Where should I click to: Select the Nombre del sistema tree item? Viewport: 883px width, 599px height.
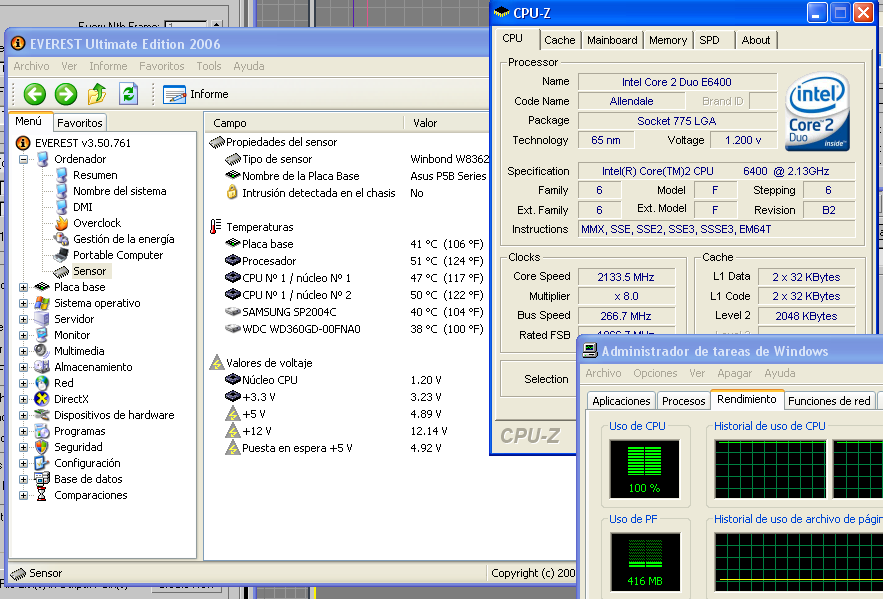click(119, 191)
